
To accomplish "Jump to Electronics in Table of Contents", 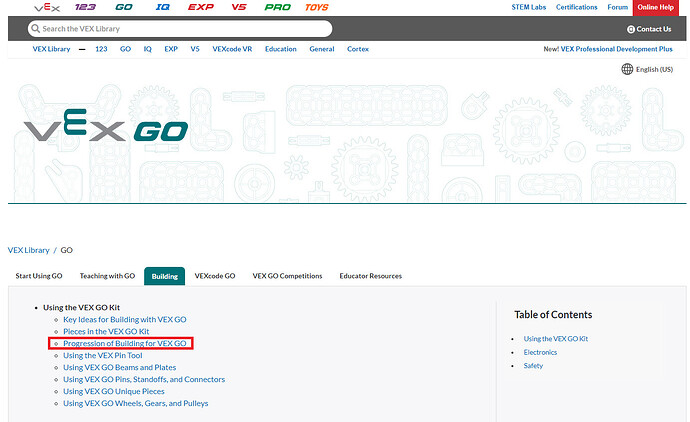I will tap(540, 352).
